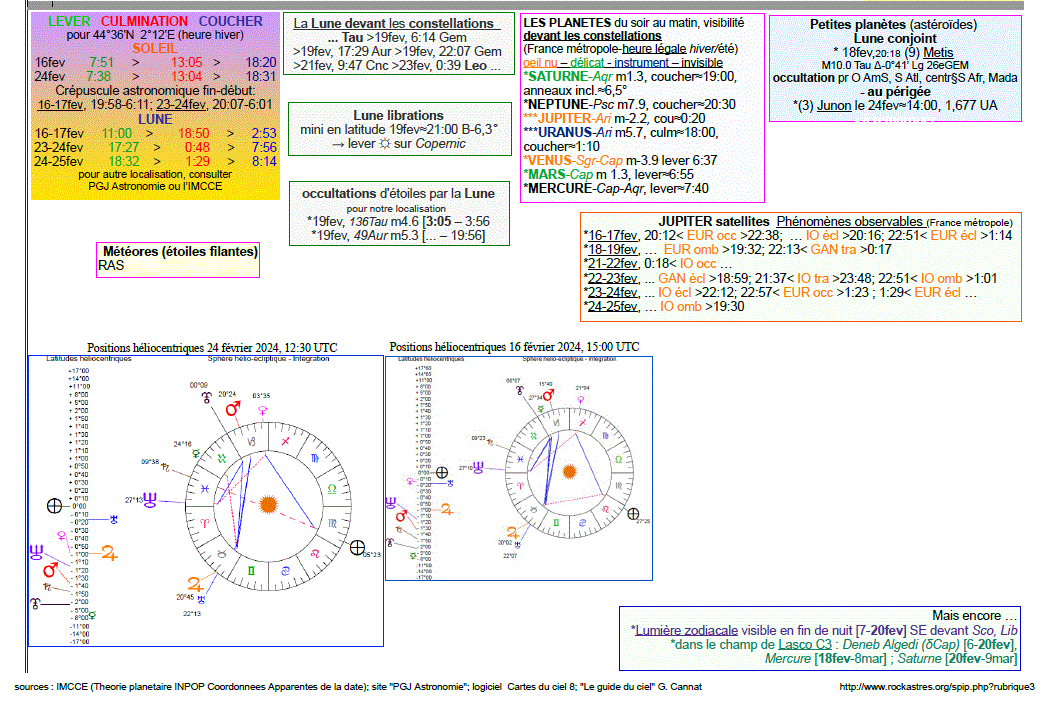Click the '*SATURNE-Aqr' planet entry
Screen dimensions: 1054x703
567,77
